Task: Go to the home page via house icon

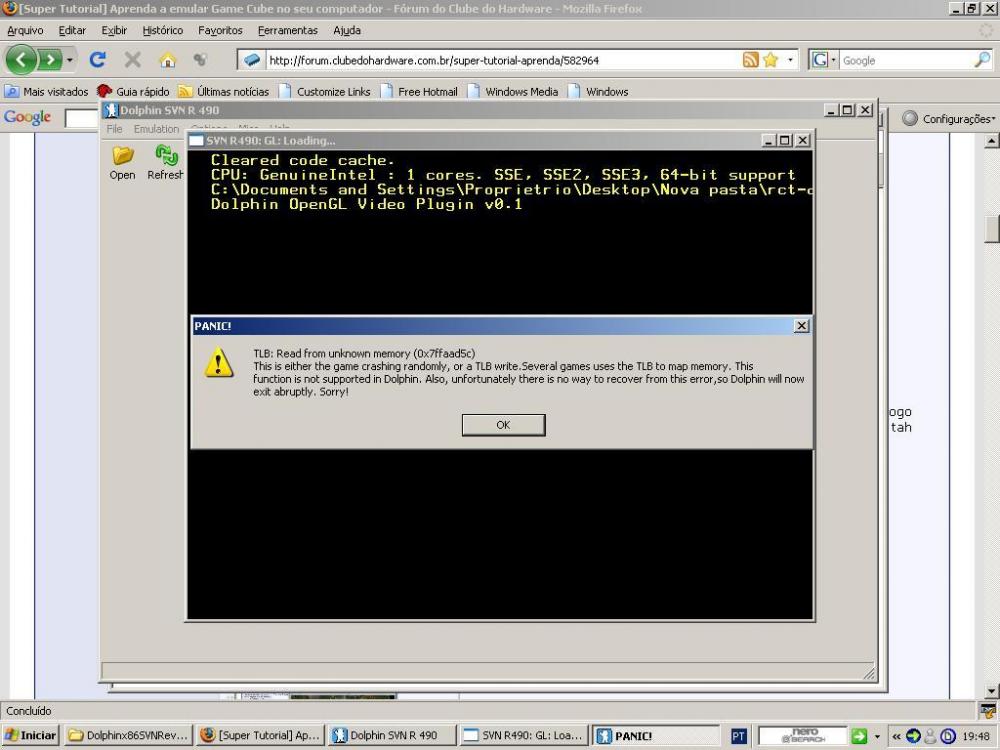Action: click(x=167, y=60)
